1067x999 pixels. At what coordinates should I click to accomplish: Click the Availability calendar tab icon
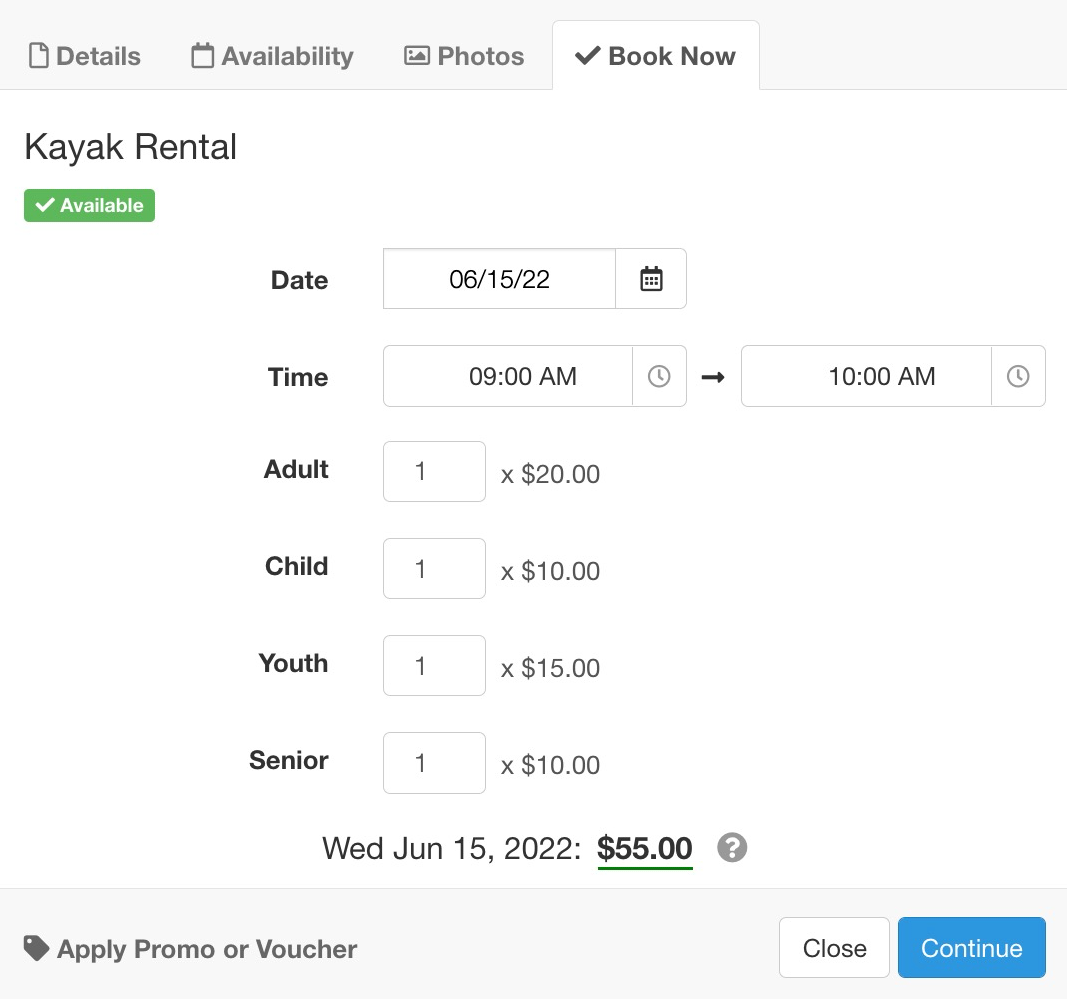[x=202, y=55]
